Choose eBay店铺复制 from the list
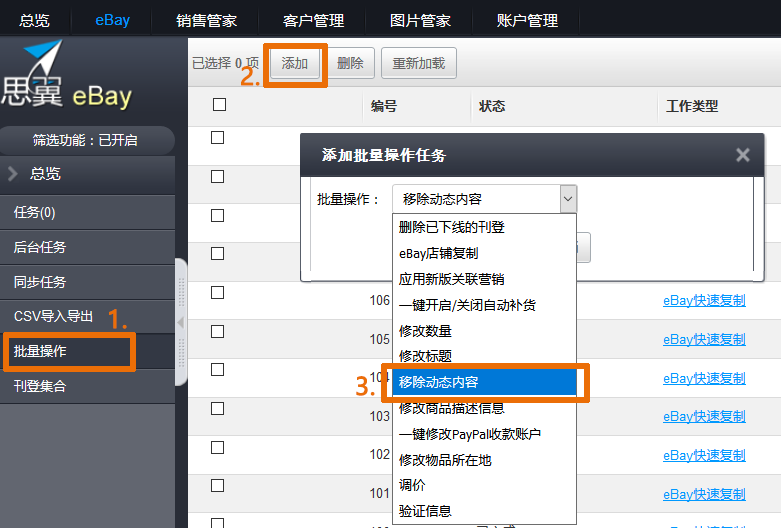The image size is (781, 528). point(484,253)
